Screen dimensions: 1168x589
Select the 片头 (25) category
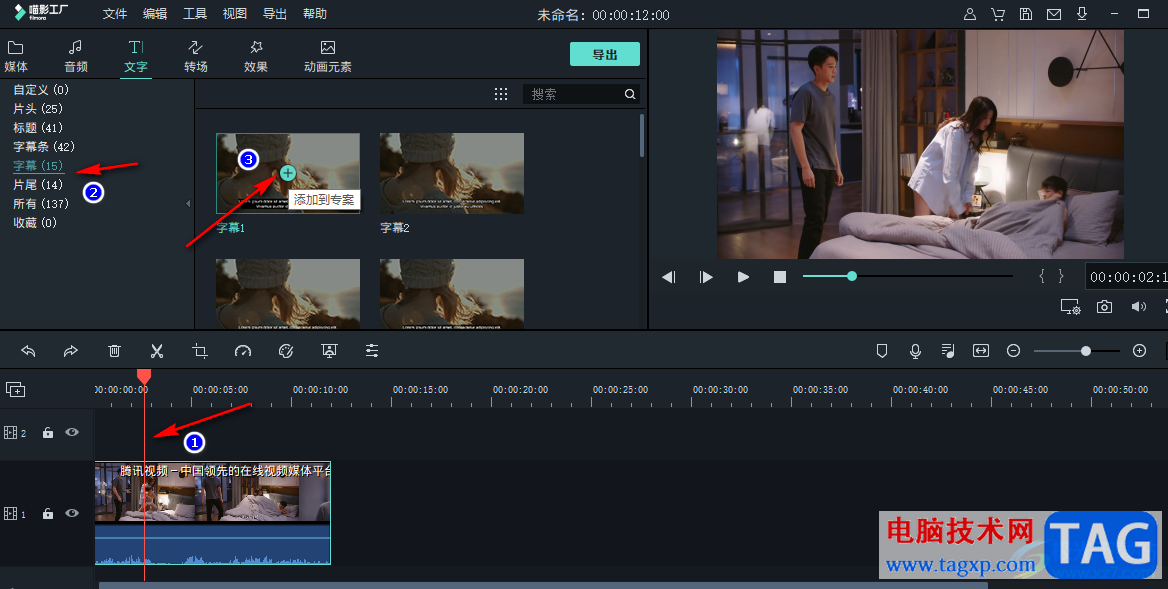coord(38,109)
